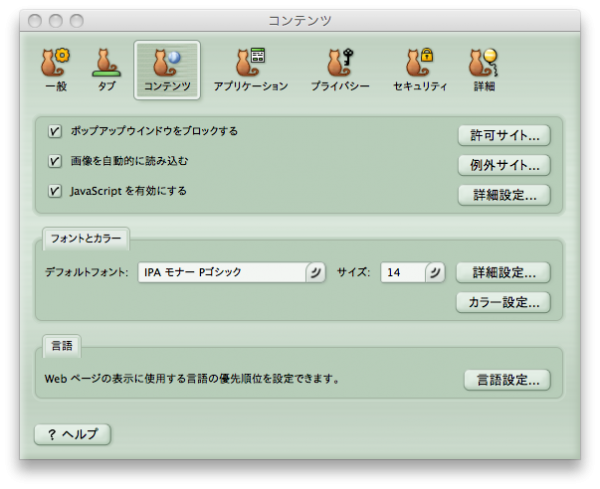Click the カラー設定... button
600x489 pixels.
(503, 302)
